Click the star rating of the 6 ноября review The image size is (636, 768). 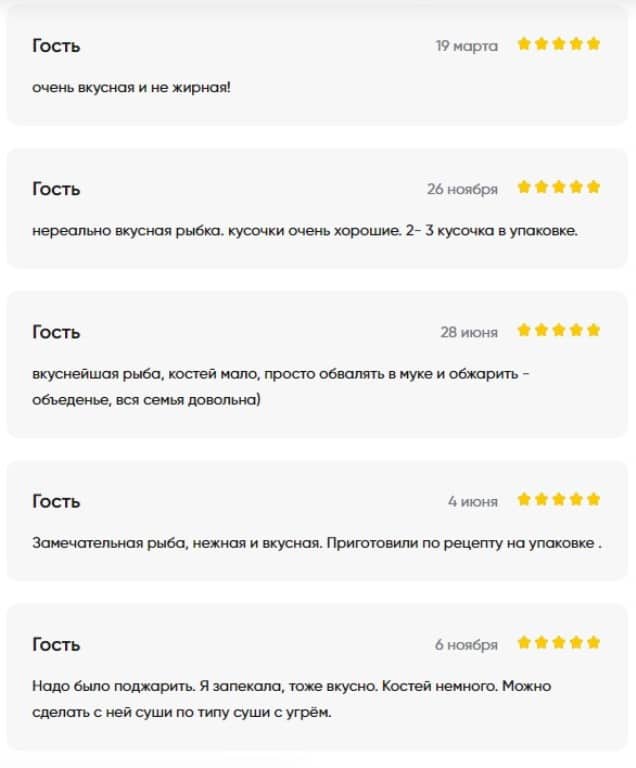(558, 642)
